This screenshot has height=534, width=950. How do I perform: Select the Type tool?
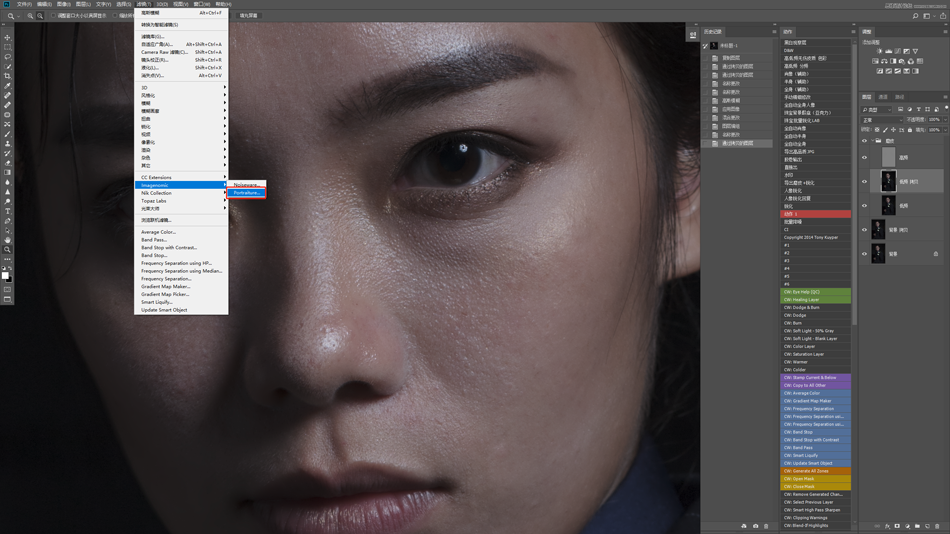[7, 211]
